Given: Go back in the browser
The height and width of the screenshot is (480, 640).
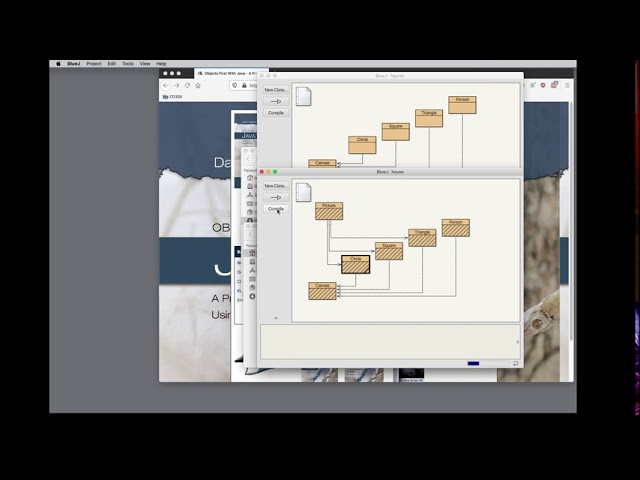Looking at the screenshot, I should click(165, 85).
